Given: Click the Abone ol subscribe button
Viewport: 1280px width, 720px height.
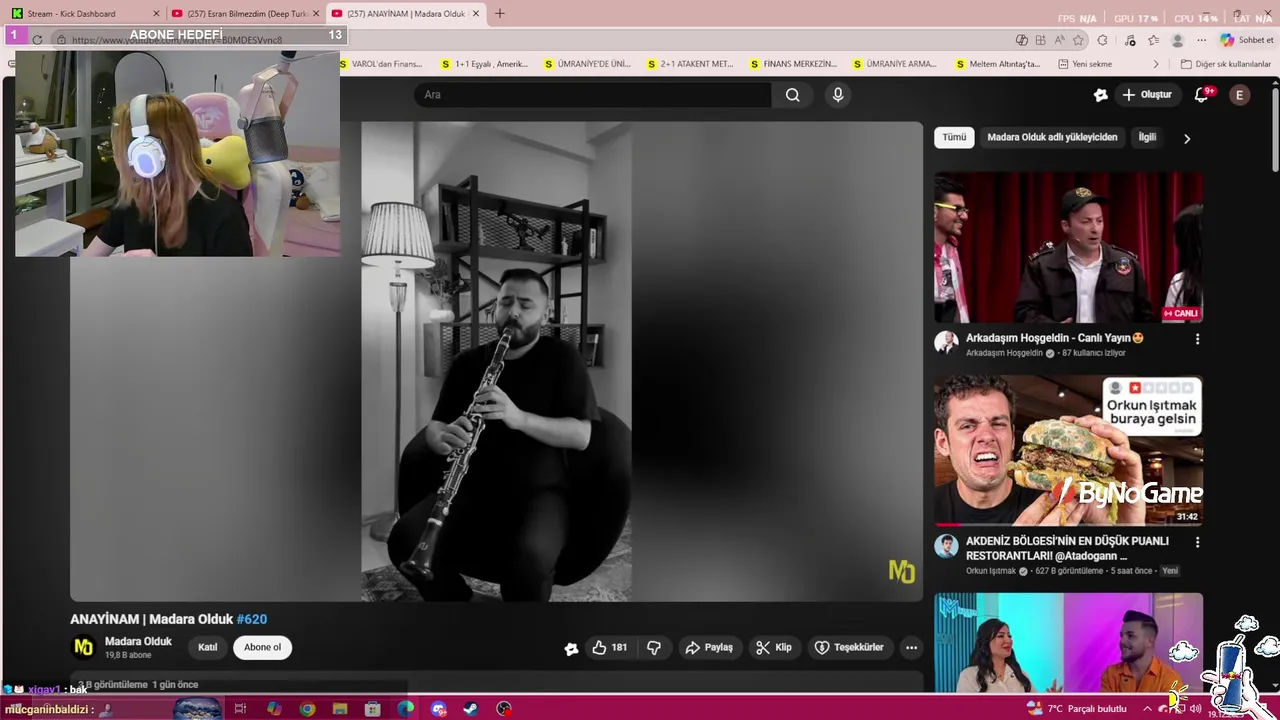Looking at the screenshot, I should (x=263, y=648).
